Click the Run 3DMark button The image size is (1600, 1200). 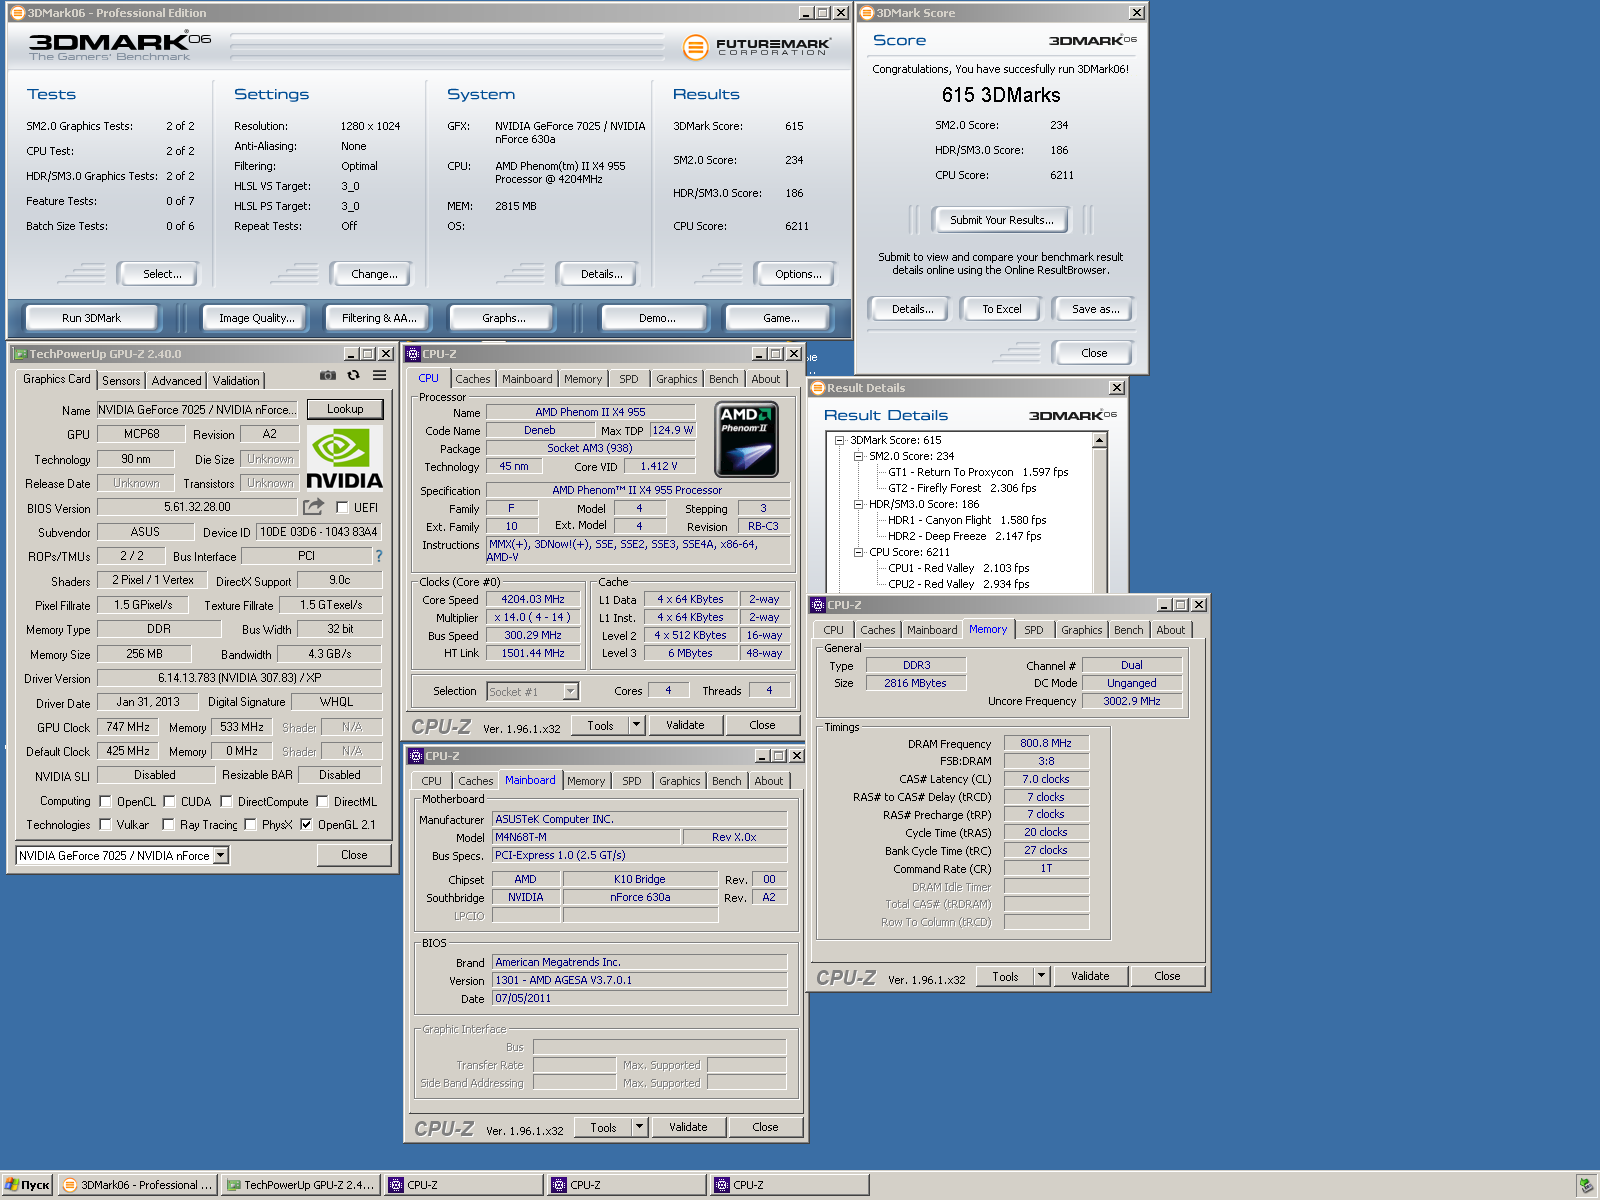pyautogui.click(x=91, y=318)
